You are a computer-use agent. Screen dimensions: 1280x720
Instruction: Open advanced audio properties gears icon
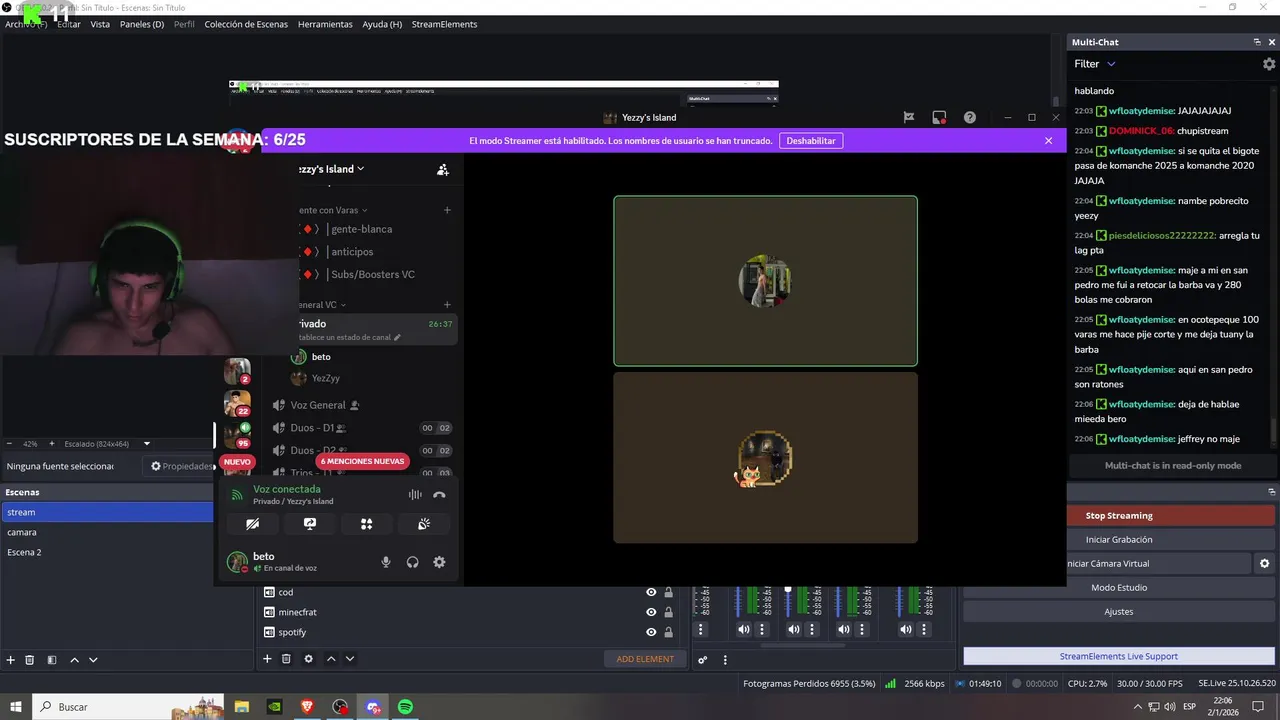point(703,659)
